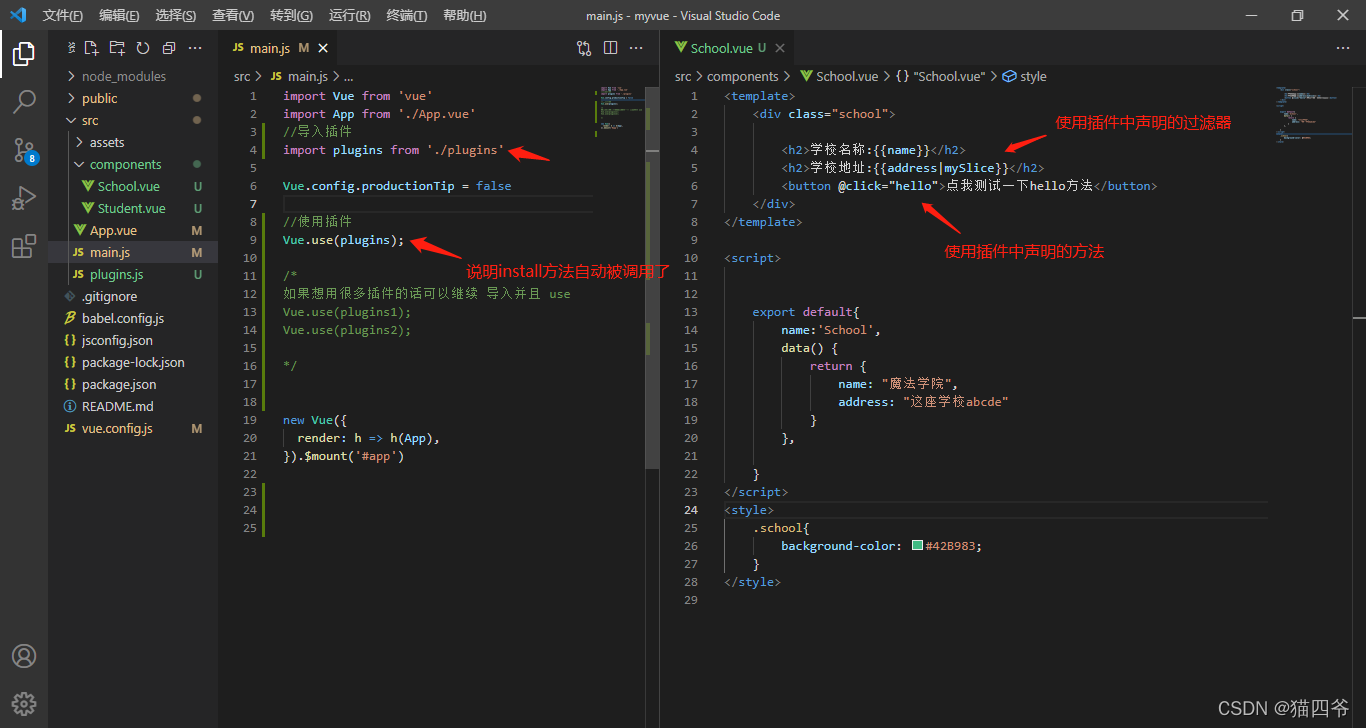
Task: Split the main.js editor right
Action: 610,48
